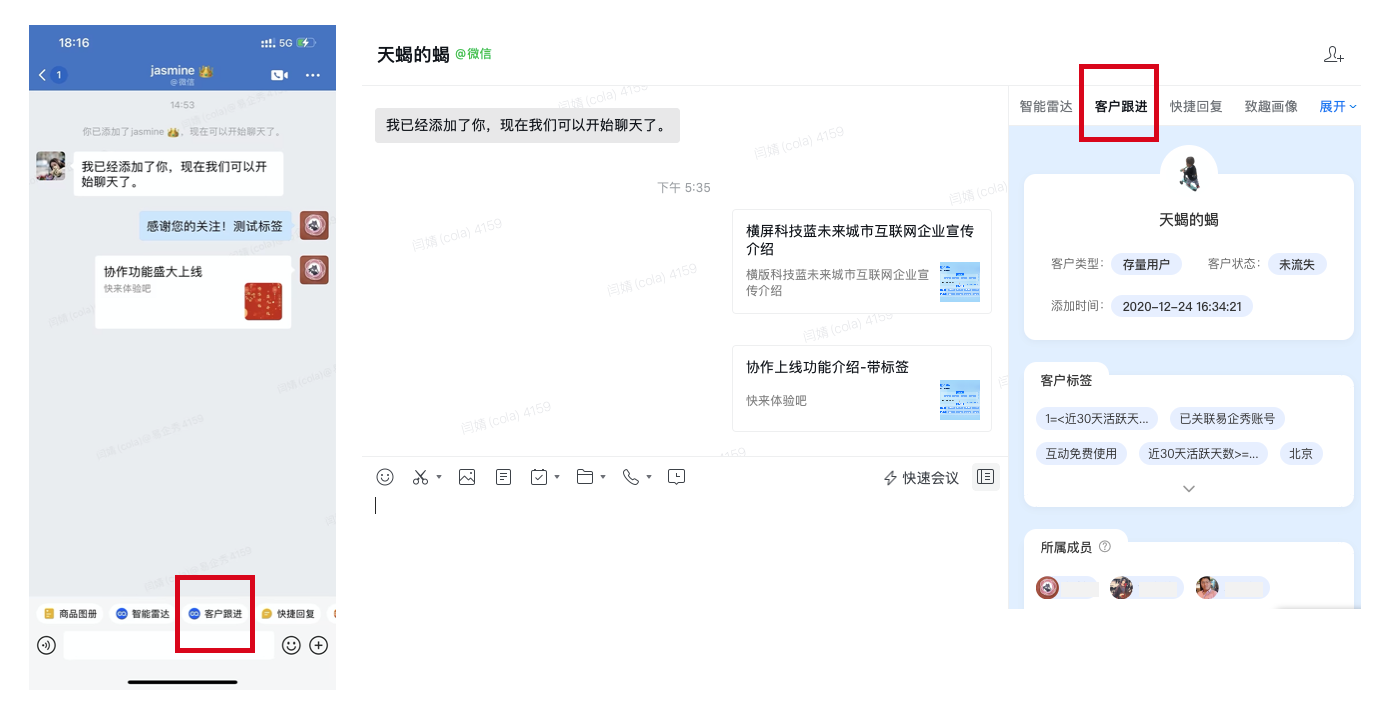1388x720 pixels.
Task: Open dropdown arrow next to scissors tool
Action: pyautogui.click(x=439, y=478)
